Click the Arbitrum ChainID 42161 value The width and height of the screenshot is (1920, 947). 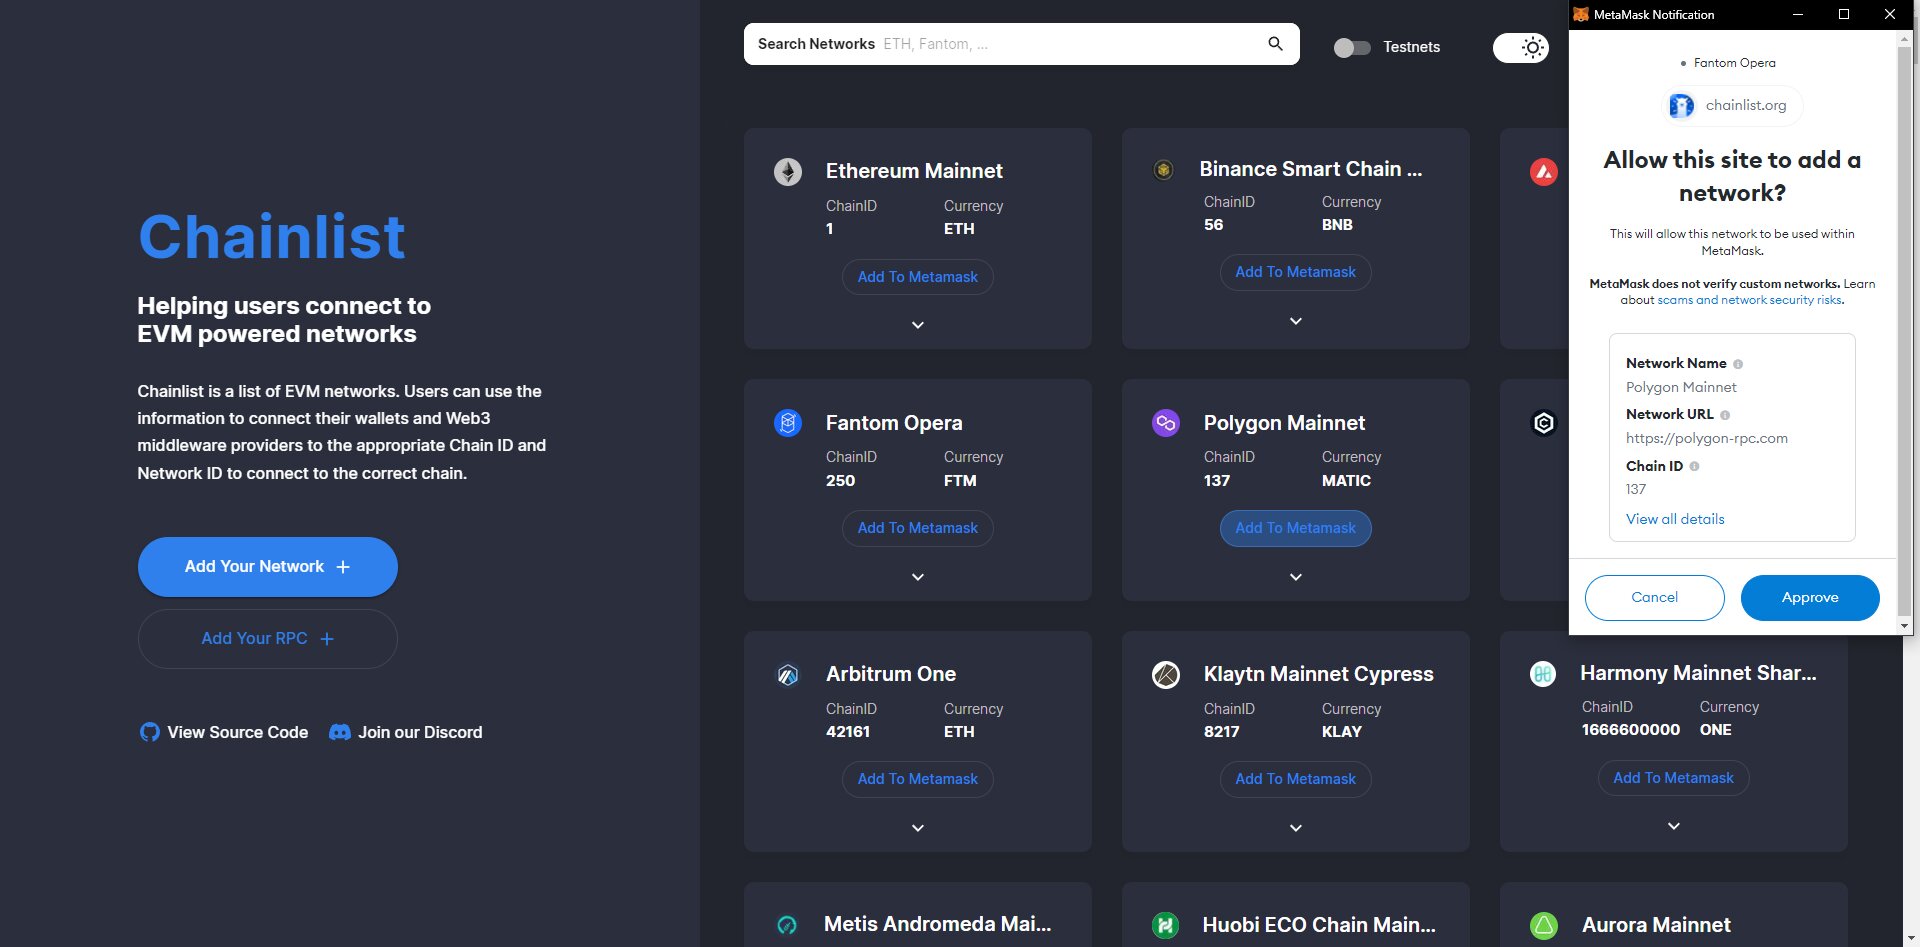click(x=848, y=732)
